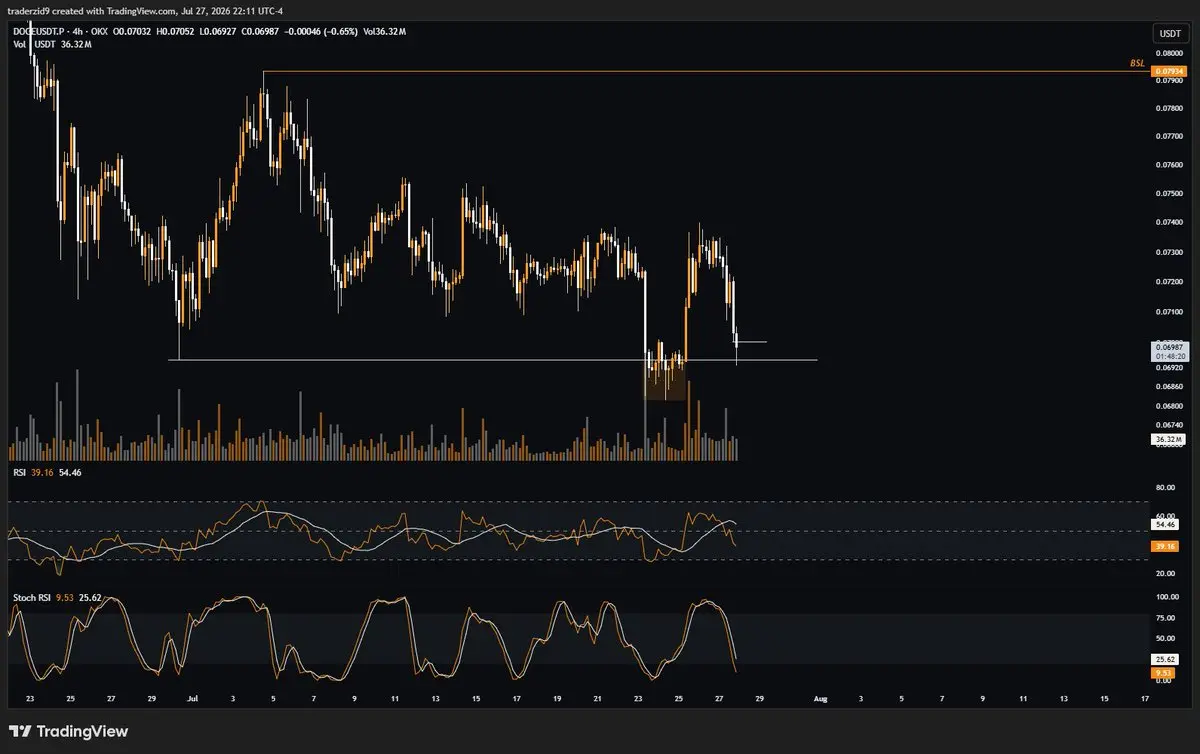The height and width of the screenshot is (754, 1200).
Task: Click the DOGEUSDT.P symbol title in chart legend
Action: pos(37,32)
